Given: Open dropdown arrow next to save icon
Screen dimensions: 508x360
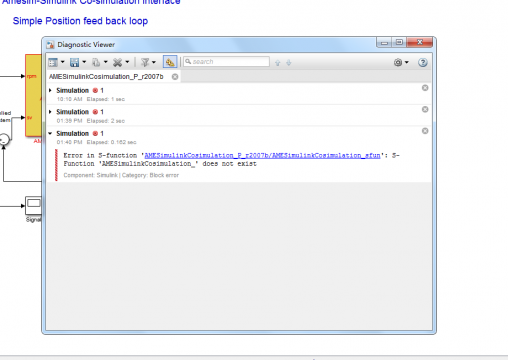Looking at the screenshot, I should click(84, 62).
